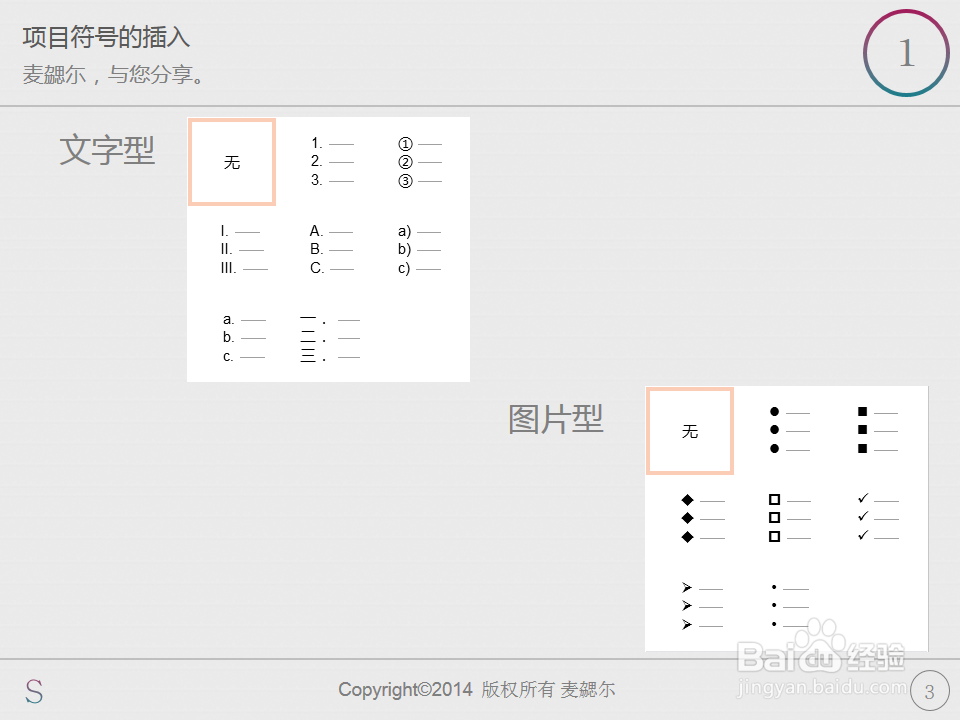The height and width of the screenshot is (720, 960).
Task: Select the lowercase a. b. c. style
Action: click(x=244, y=338)
